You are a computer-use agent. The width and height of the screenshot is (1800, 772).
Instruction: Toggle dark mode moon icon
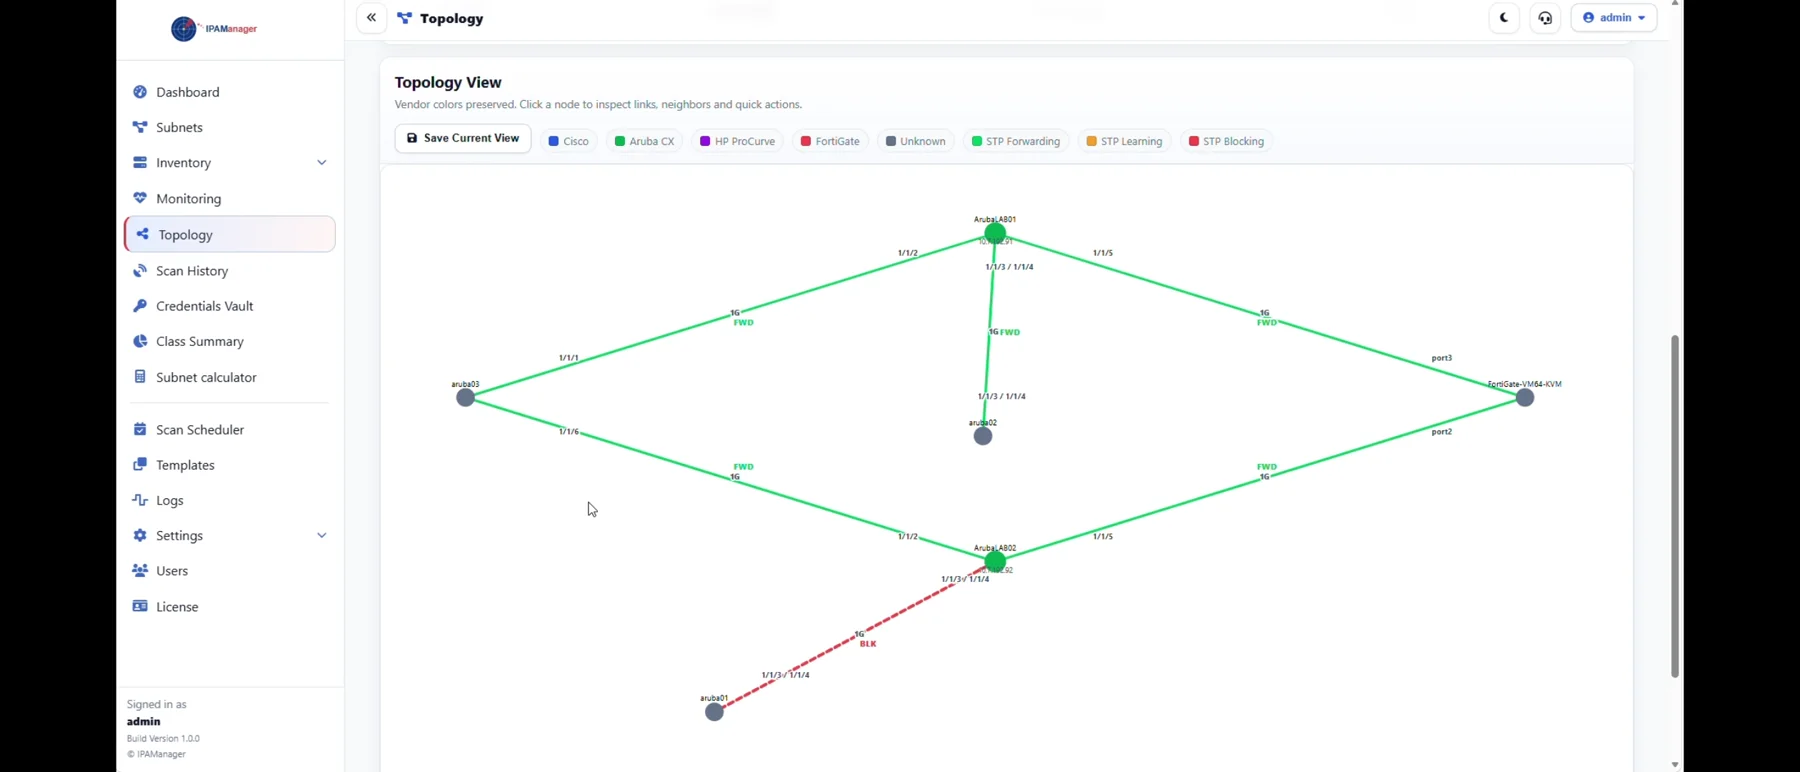(1504, 18)
